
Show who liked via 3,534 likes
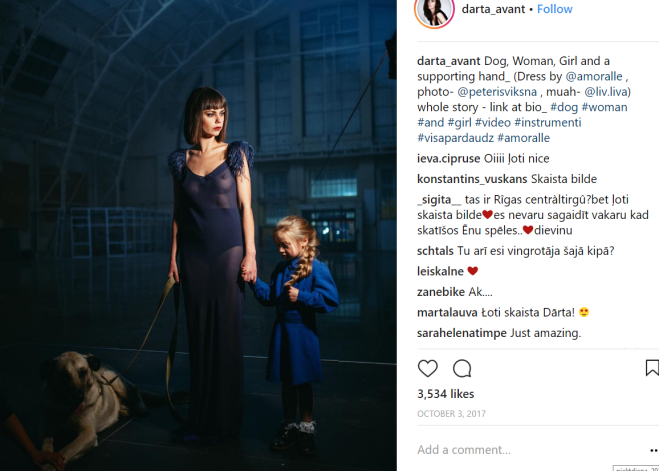click(x=445, y=394)
